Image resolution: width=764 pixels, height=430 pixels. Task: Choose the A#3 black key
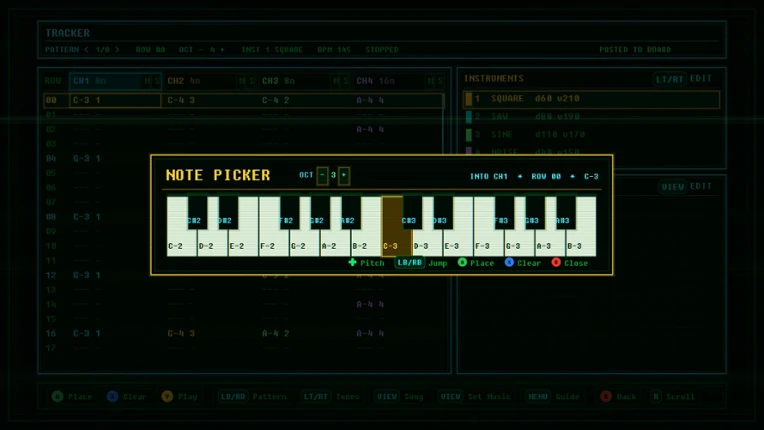pyautogui.click(x=566, y=212)
